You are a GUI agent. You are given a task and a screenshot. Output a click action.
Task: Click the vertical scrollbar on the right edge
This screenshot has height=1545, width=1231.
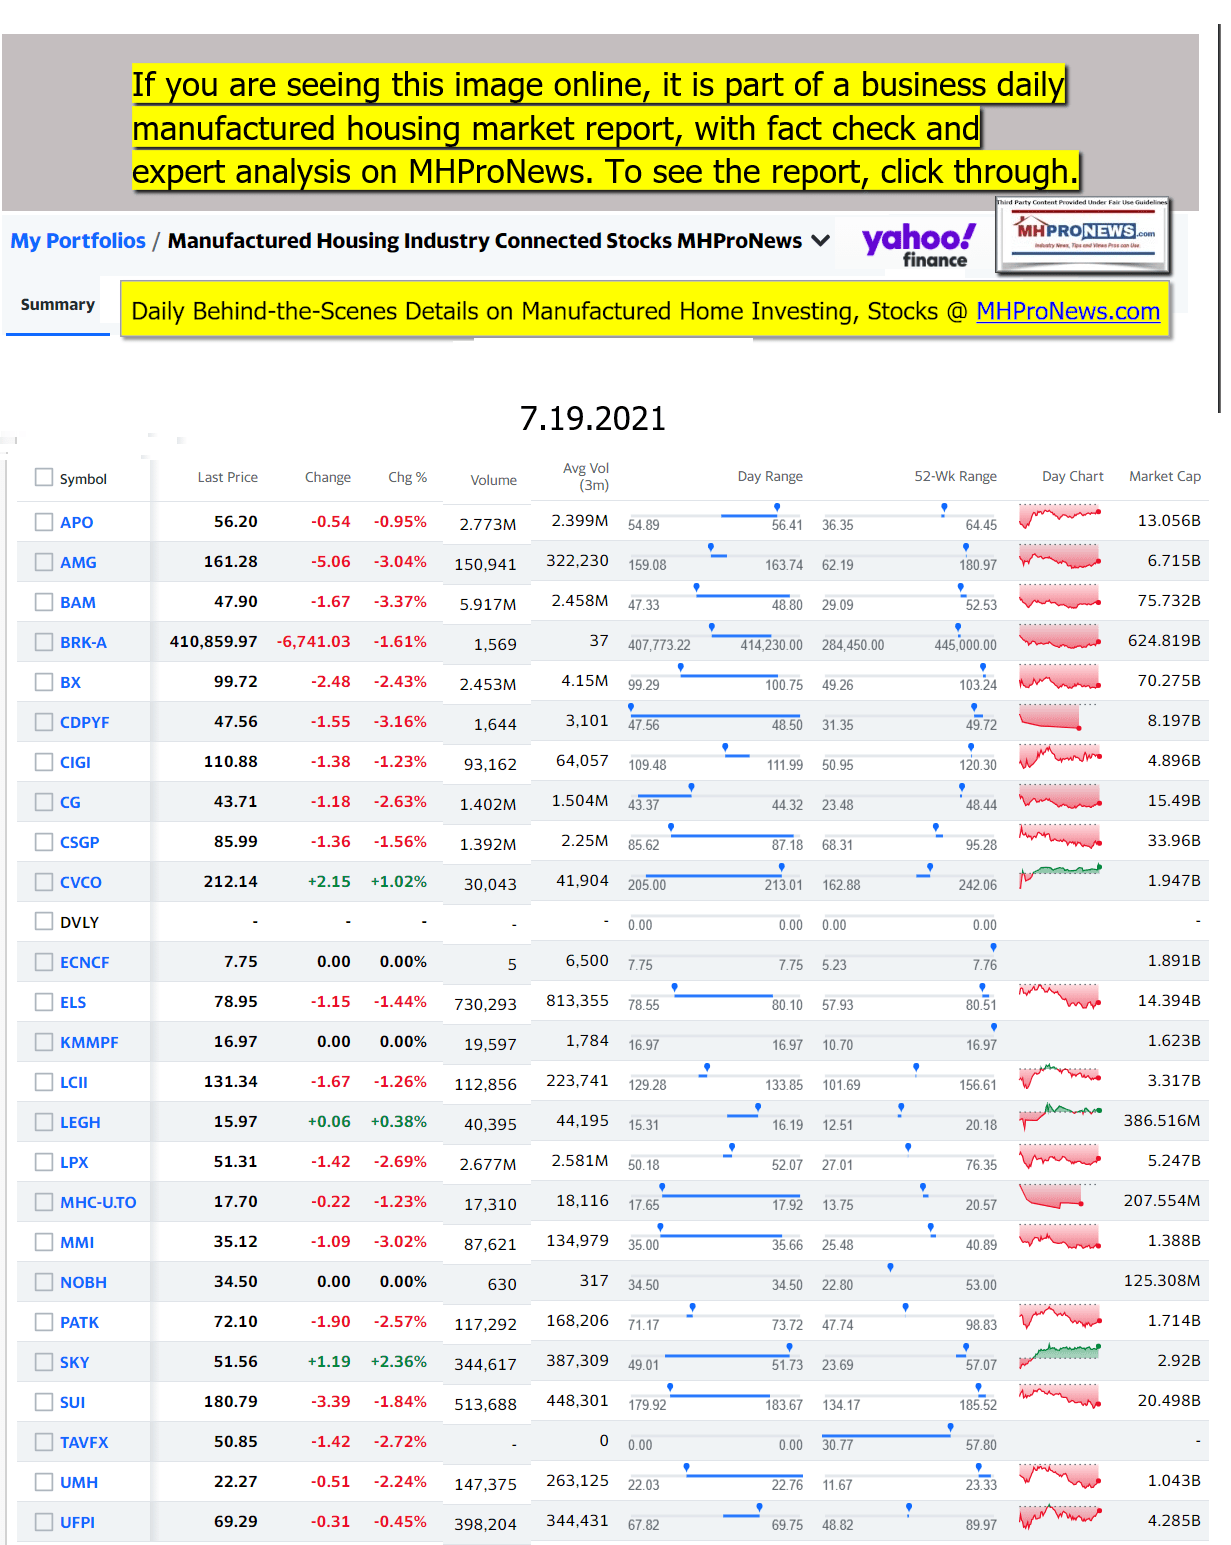tap(1219, 220)
